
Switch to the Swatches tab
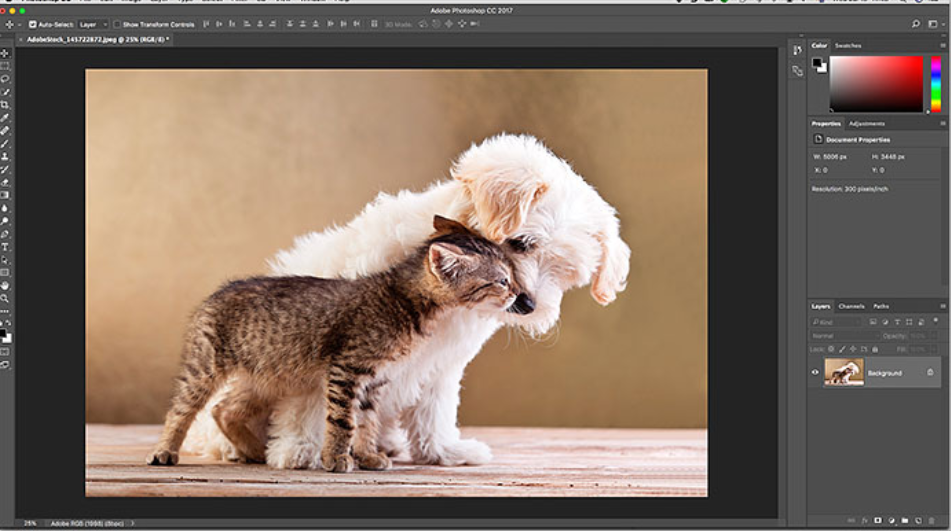pyautogui.click(x=848, y=45)
